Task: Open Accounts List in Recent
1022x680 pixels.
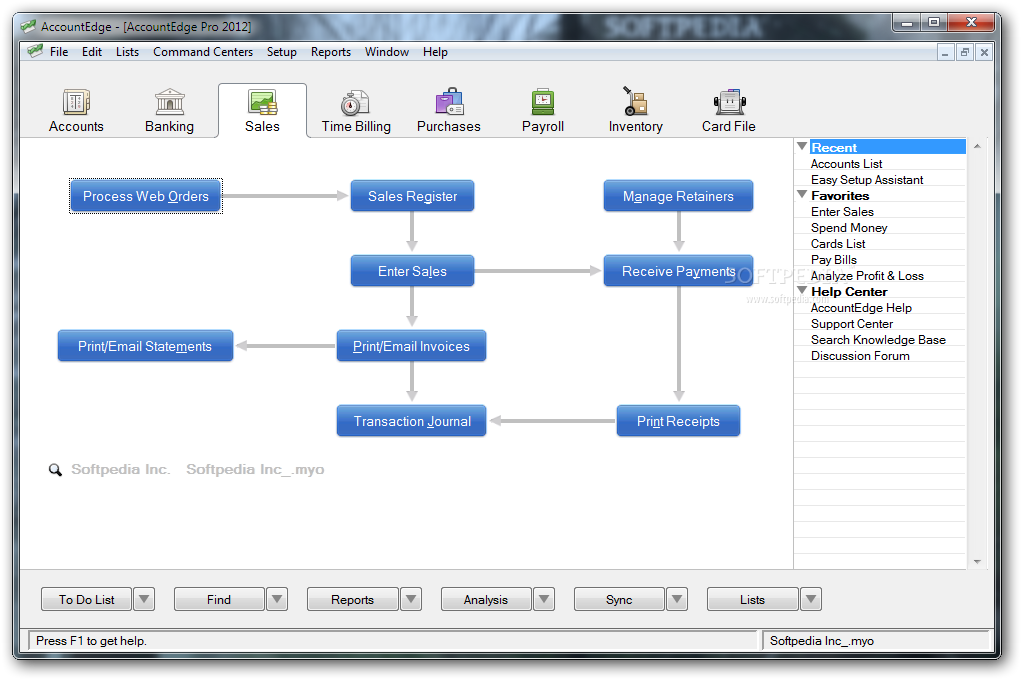Action: click(x=846, y=164)
